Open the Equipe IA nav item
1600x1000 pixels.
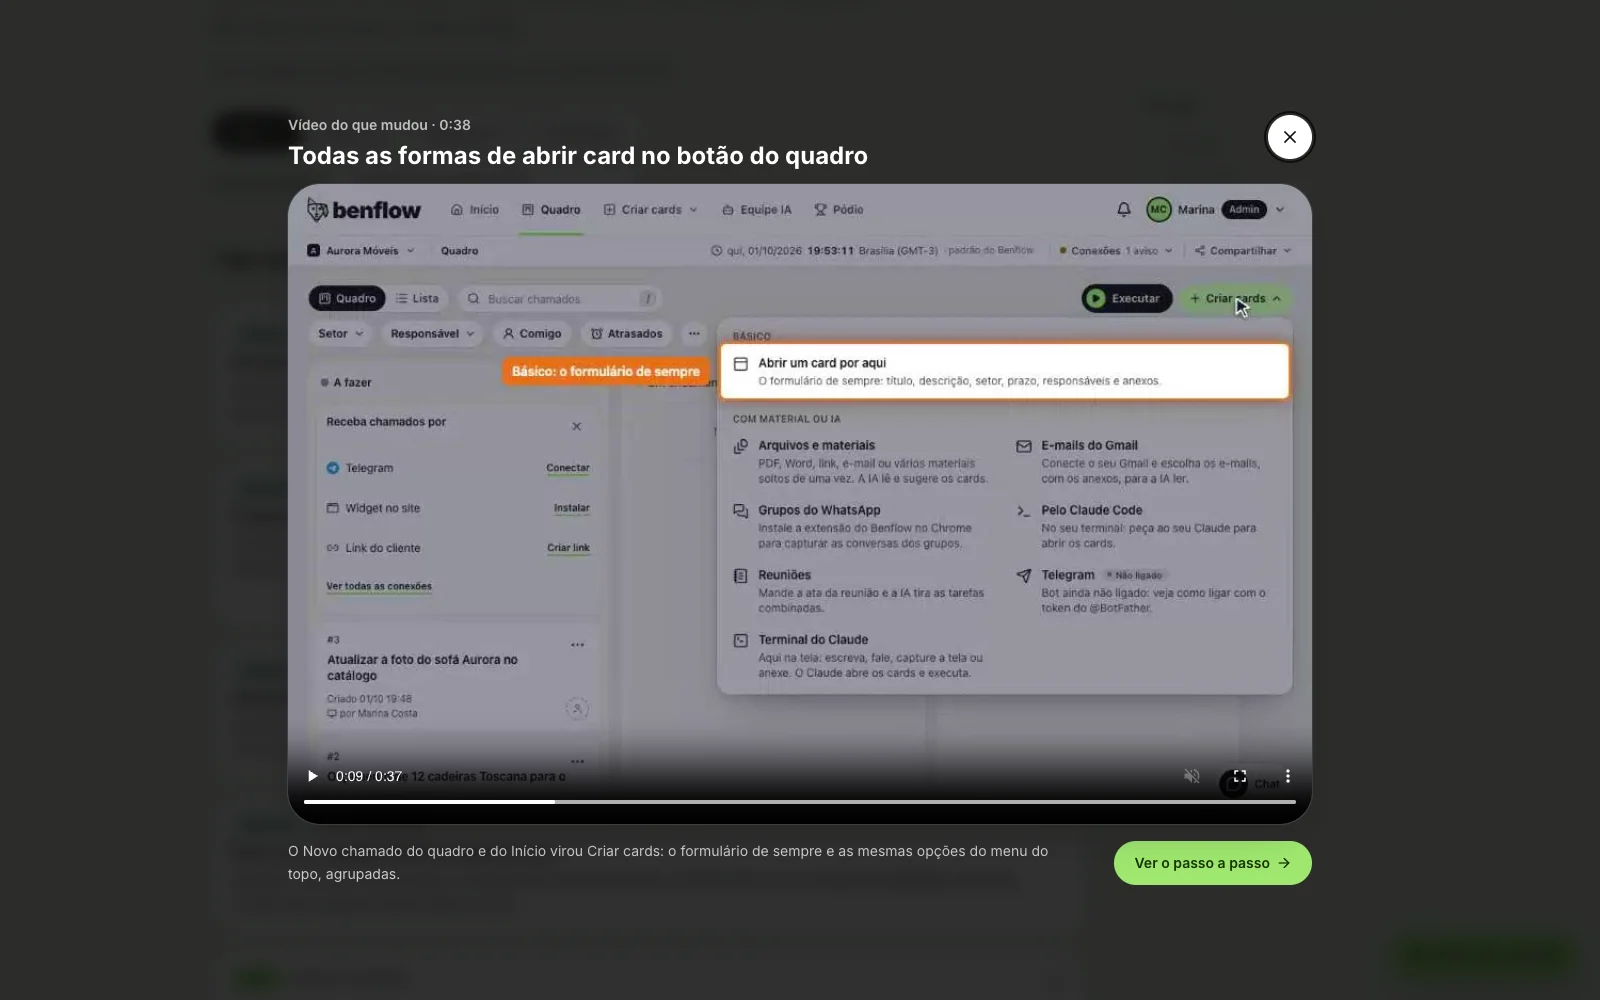(756, 210)
